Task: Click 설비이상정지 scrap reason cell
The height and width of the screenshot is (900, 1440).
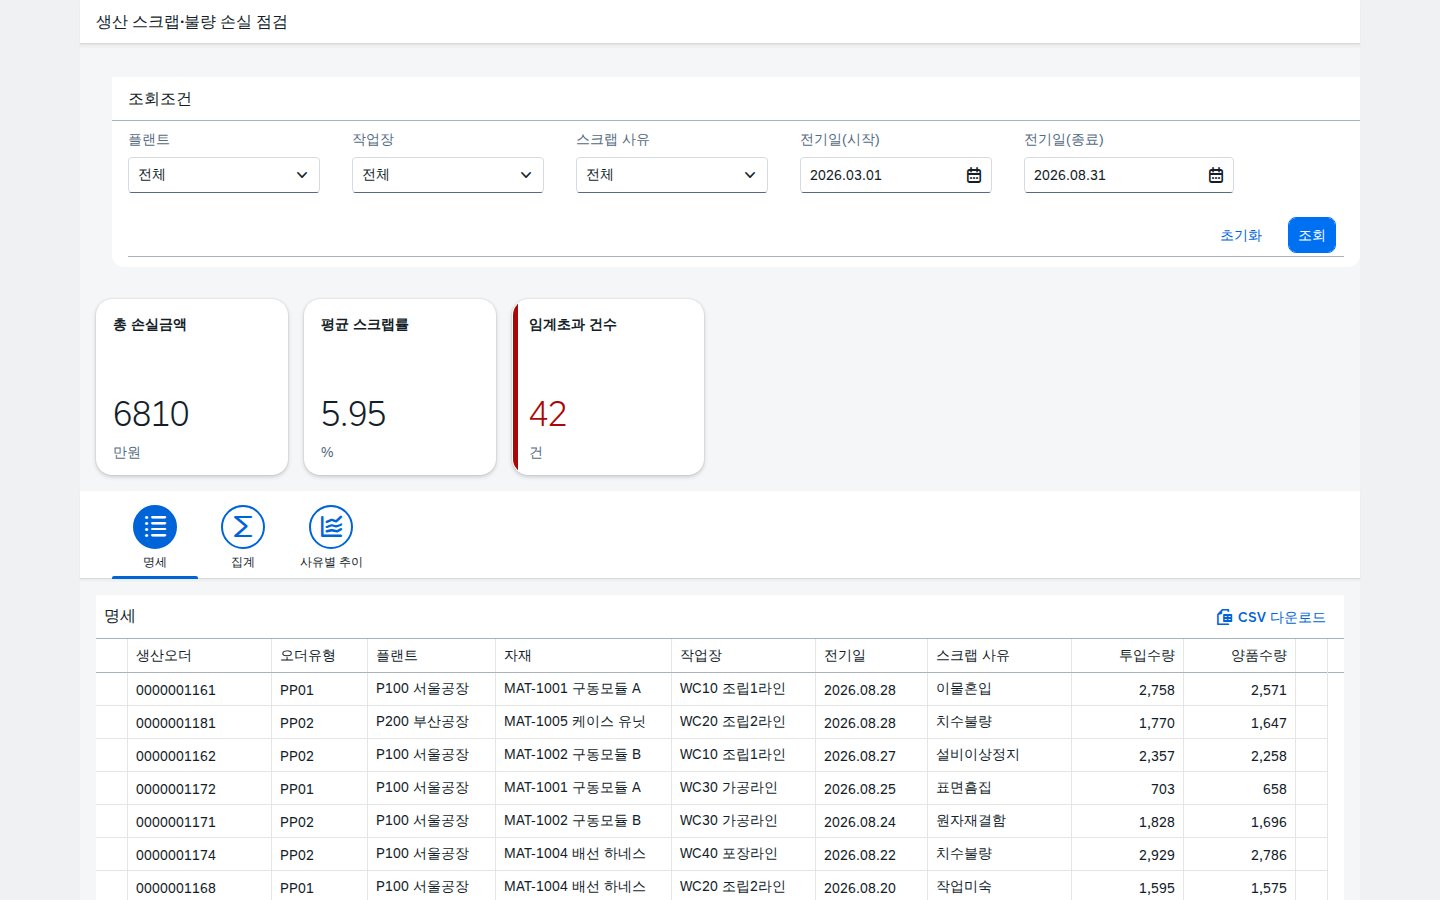Action: coord(1000,755)
